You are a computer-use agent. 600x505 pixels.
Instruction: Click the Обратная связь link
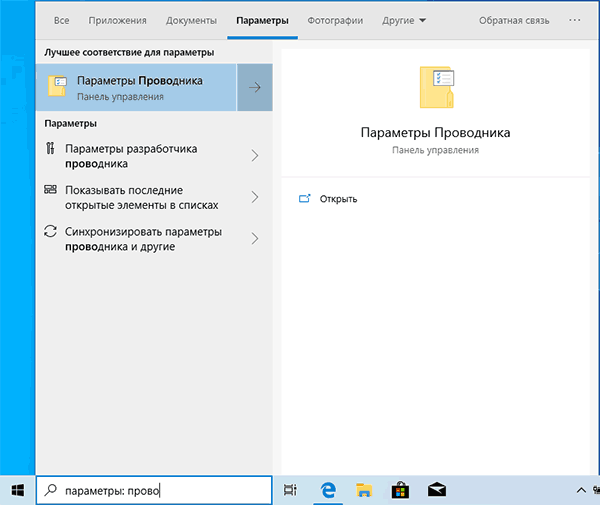point(514,20)
